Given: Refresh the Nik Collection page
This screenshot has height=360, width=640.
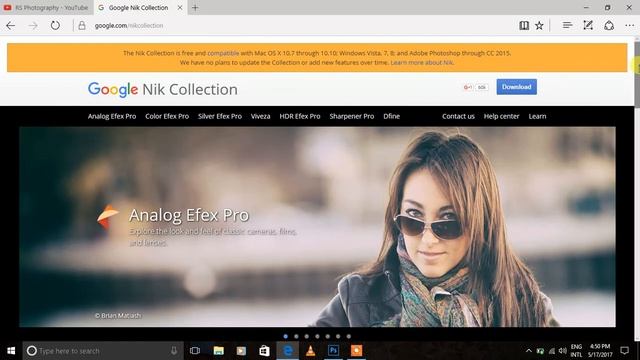Looking at the screenshot, I should (55, 25).
